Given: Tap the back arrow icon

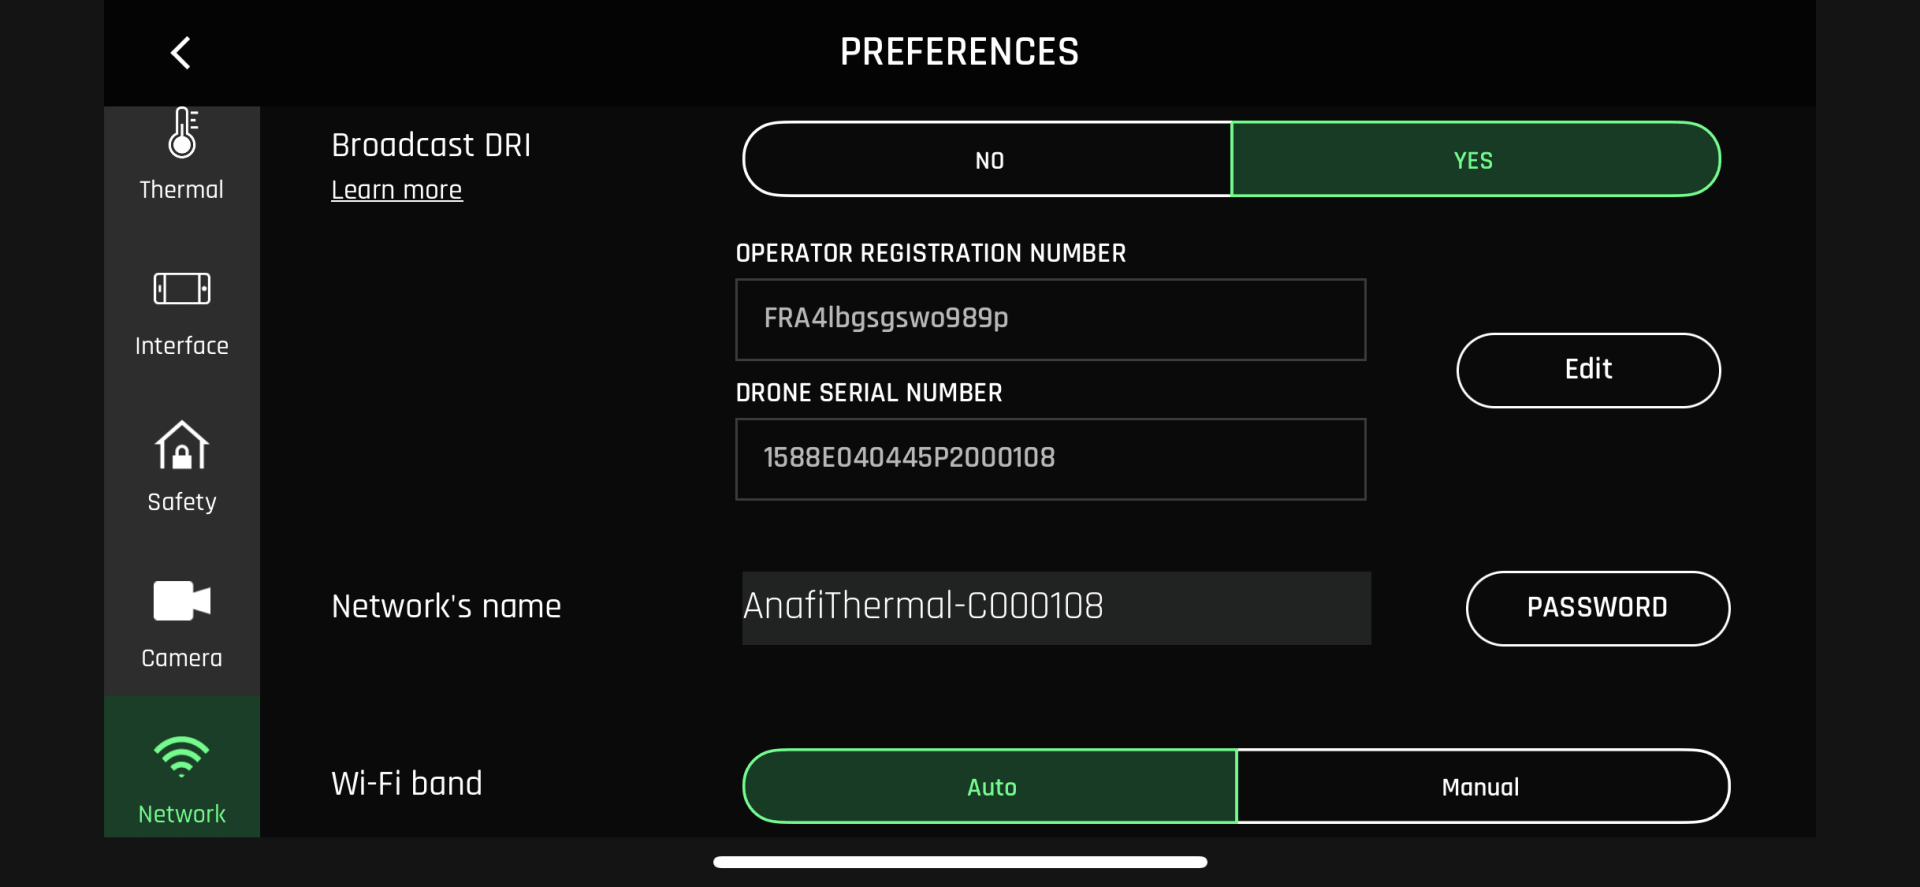Looking at the screenshot, I should click(x=181, y=53).
